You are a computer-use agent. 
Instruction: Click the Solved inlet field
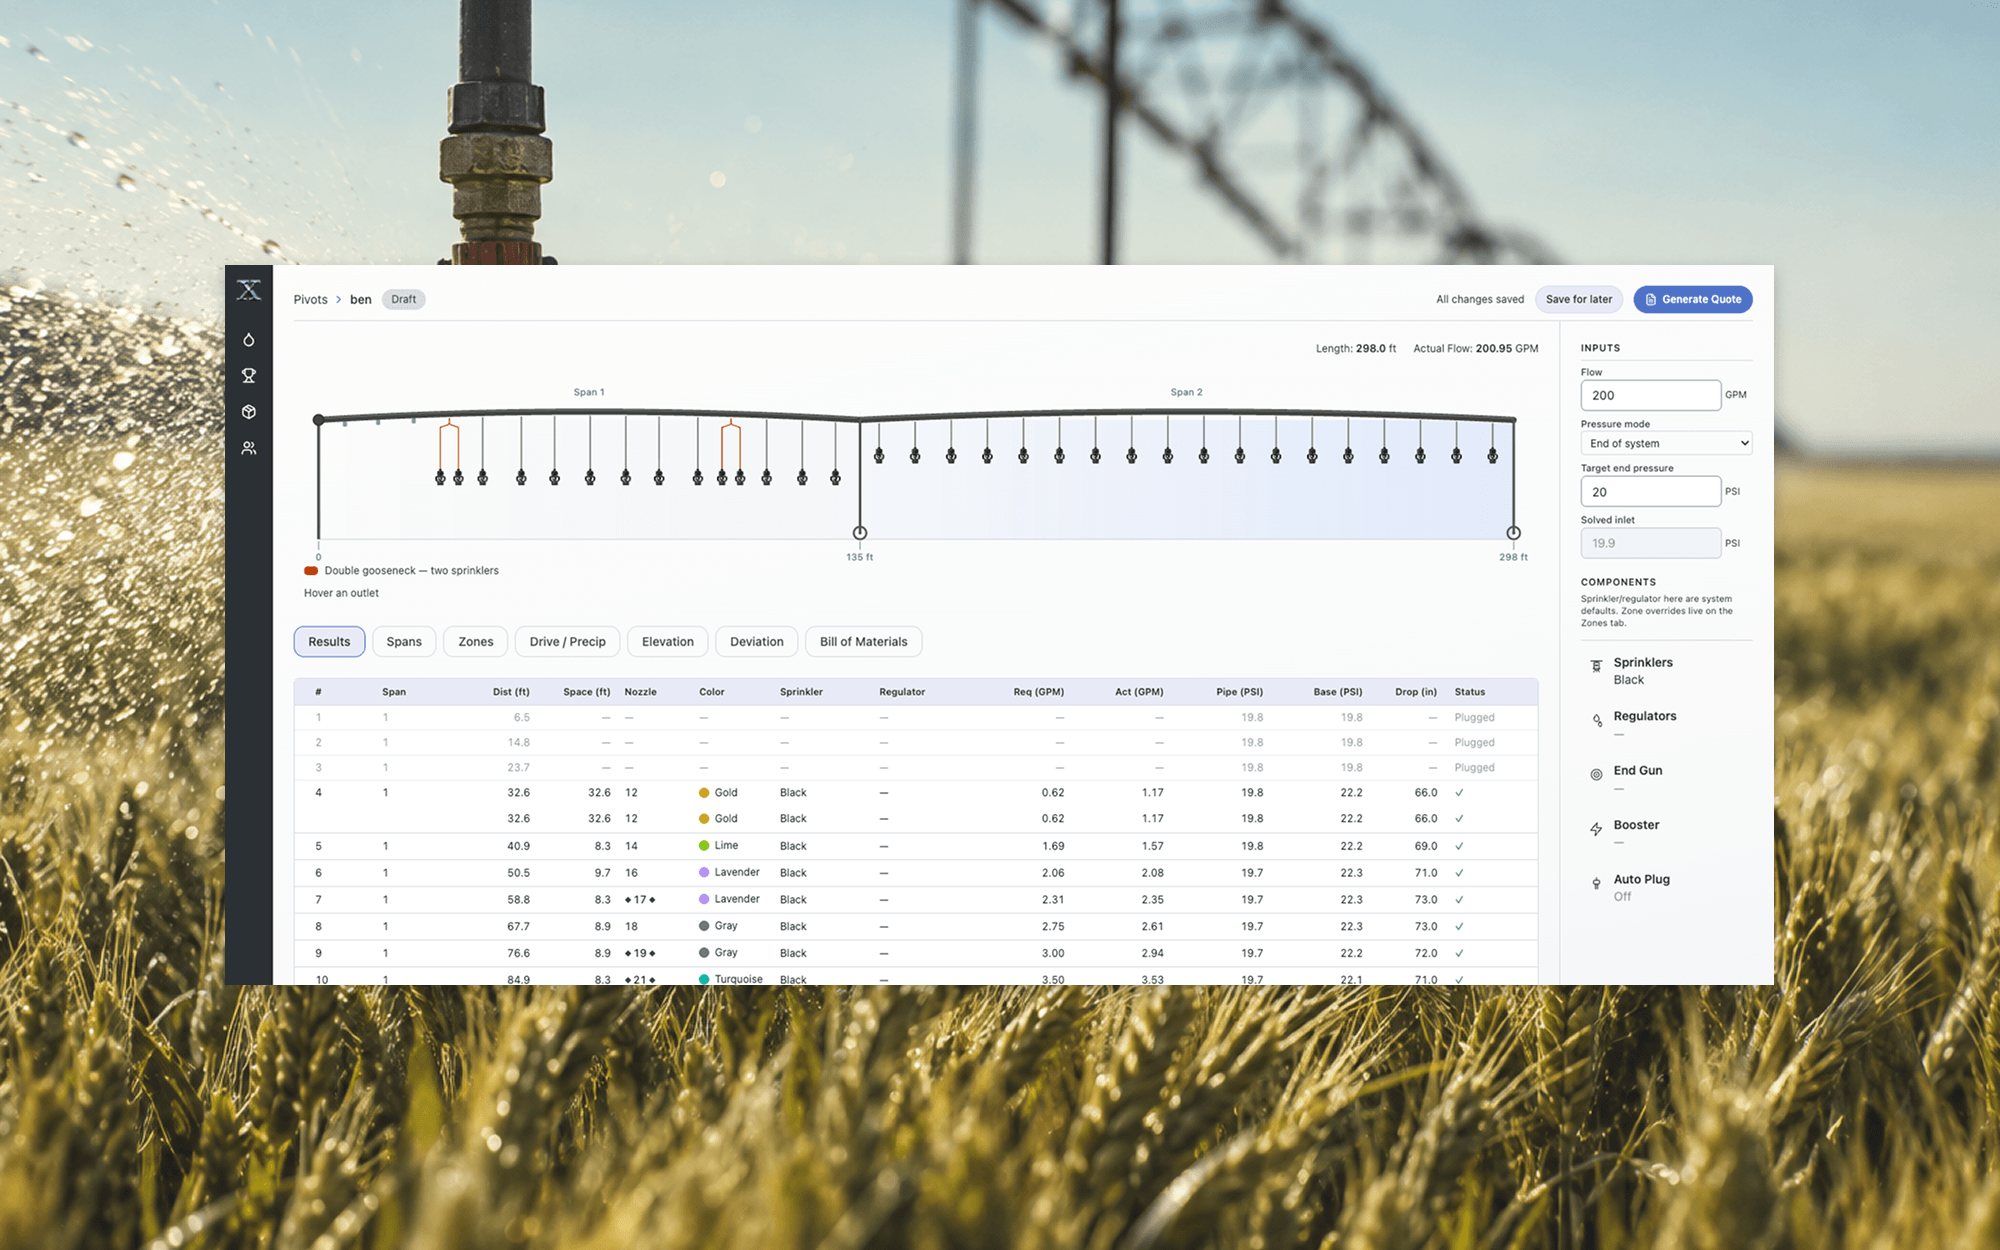(x=1650, y=543)
